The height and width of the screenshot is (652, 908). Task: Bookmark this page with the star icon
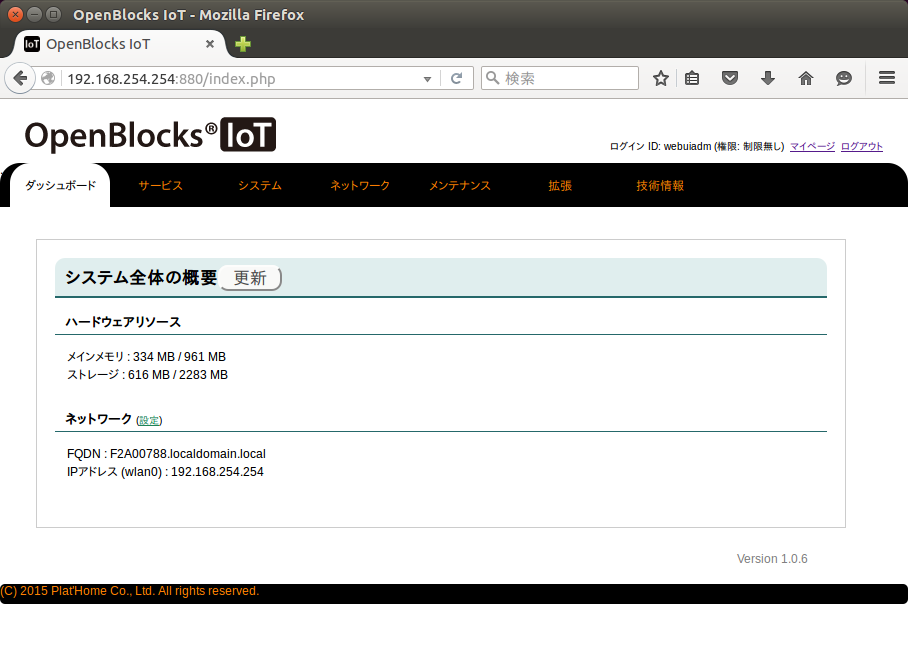661,78
